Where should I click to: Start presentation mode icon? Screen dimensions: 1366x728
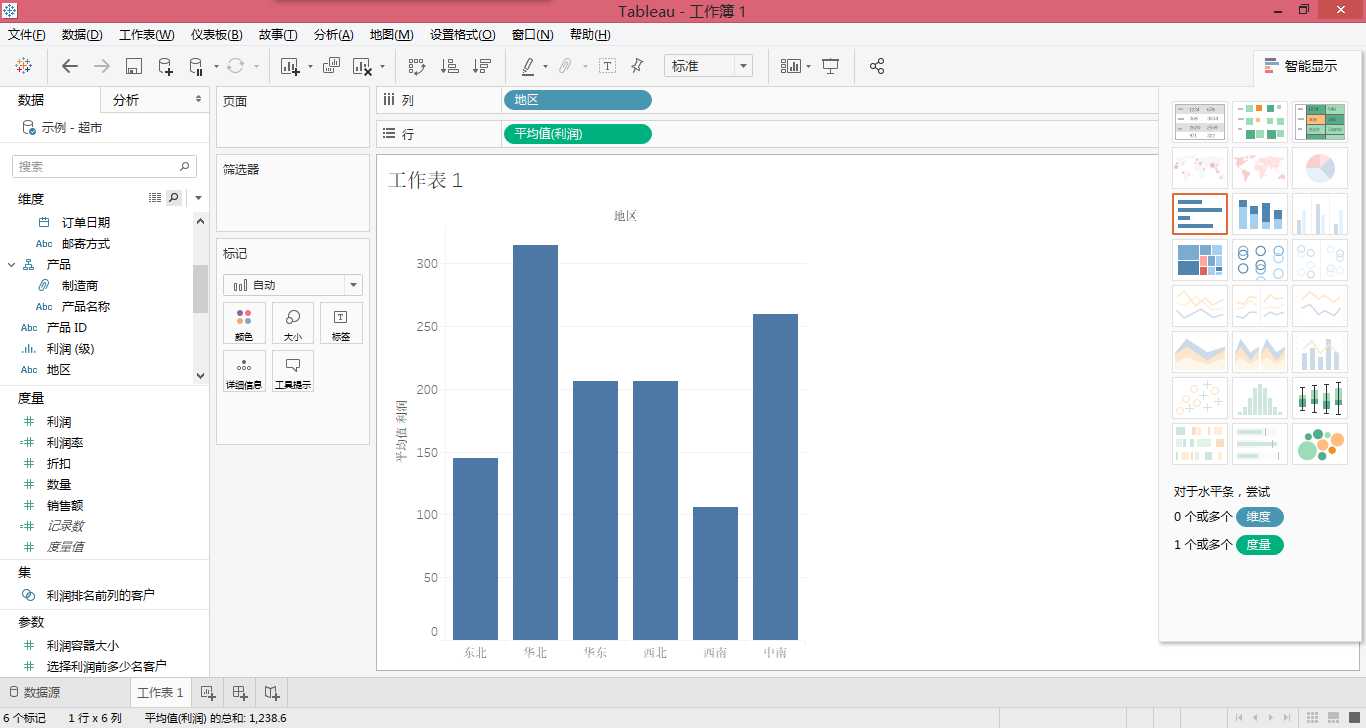click(x=830, y=66)
